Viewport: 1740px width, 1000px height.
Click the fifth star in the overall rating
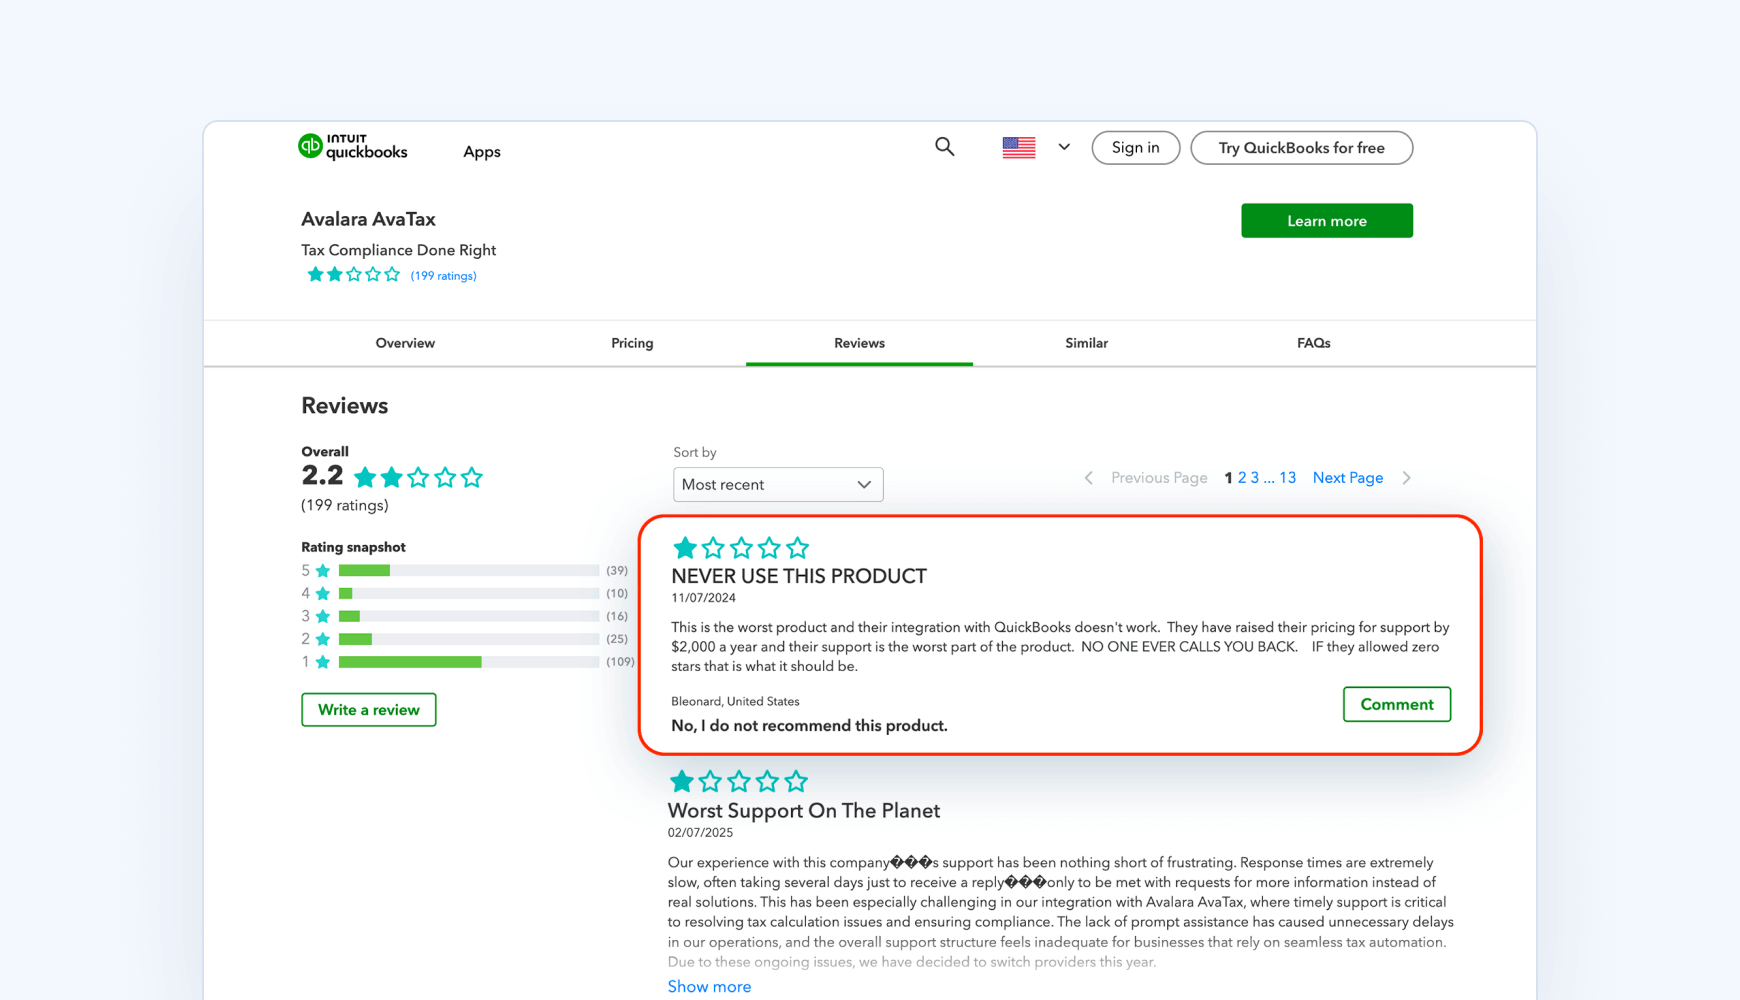(472, 477)
